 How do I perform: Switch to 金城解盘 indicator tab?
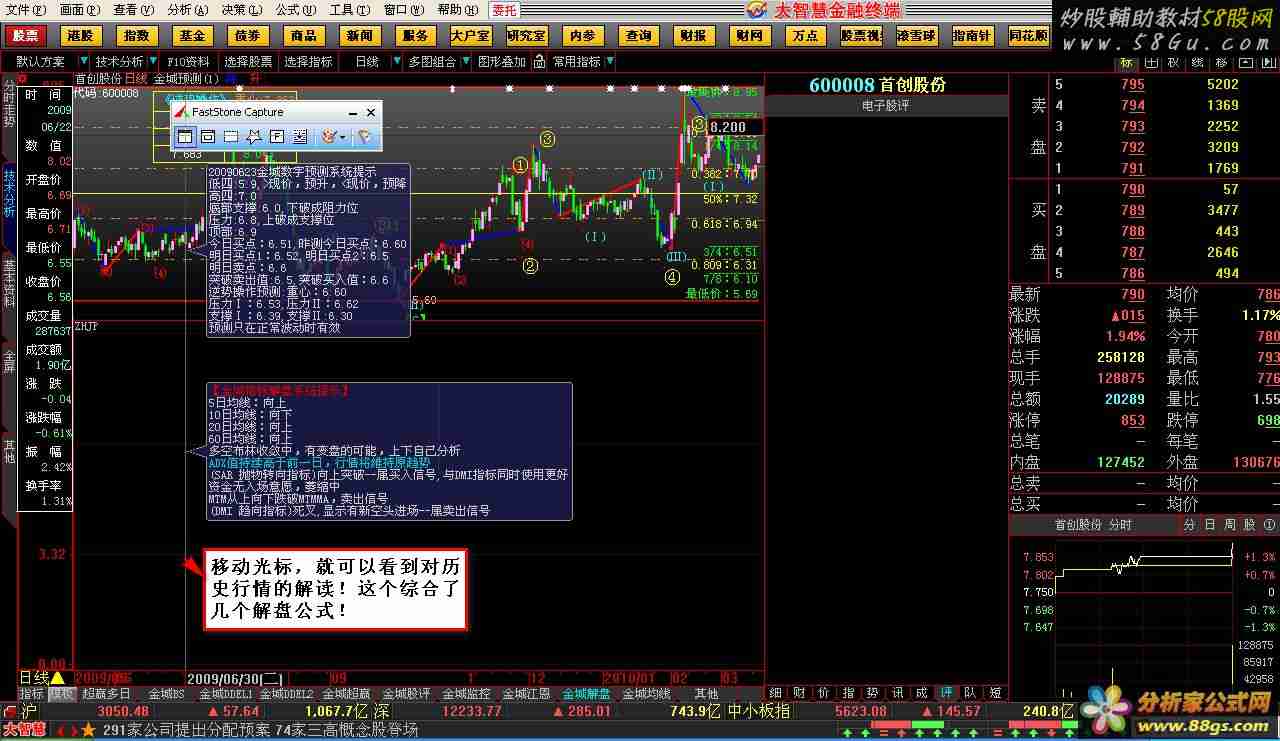588,693
